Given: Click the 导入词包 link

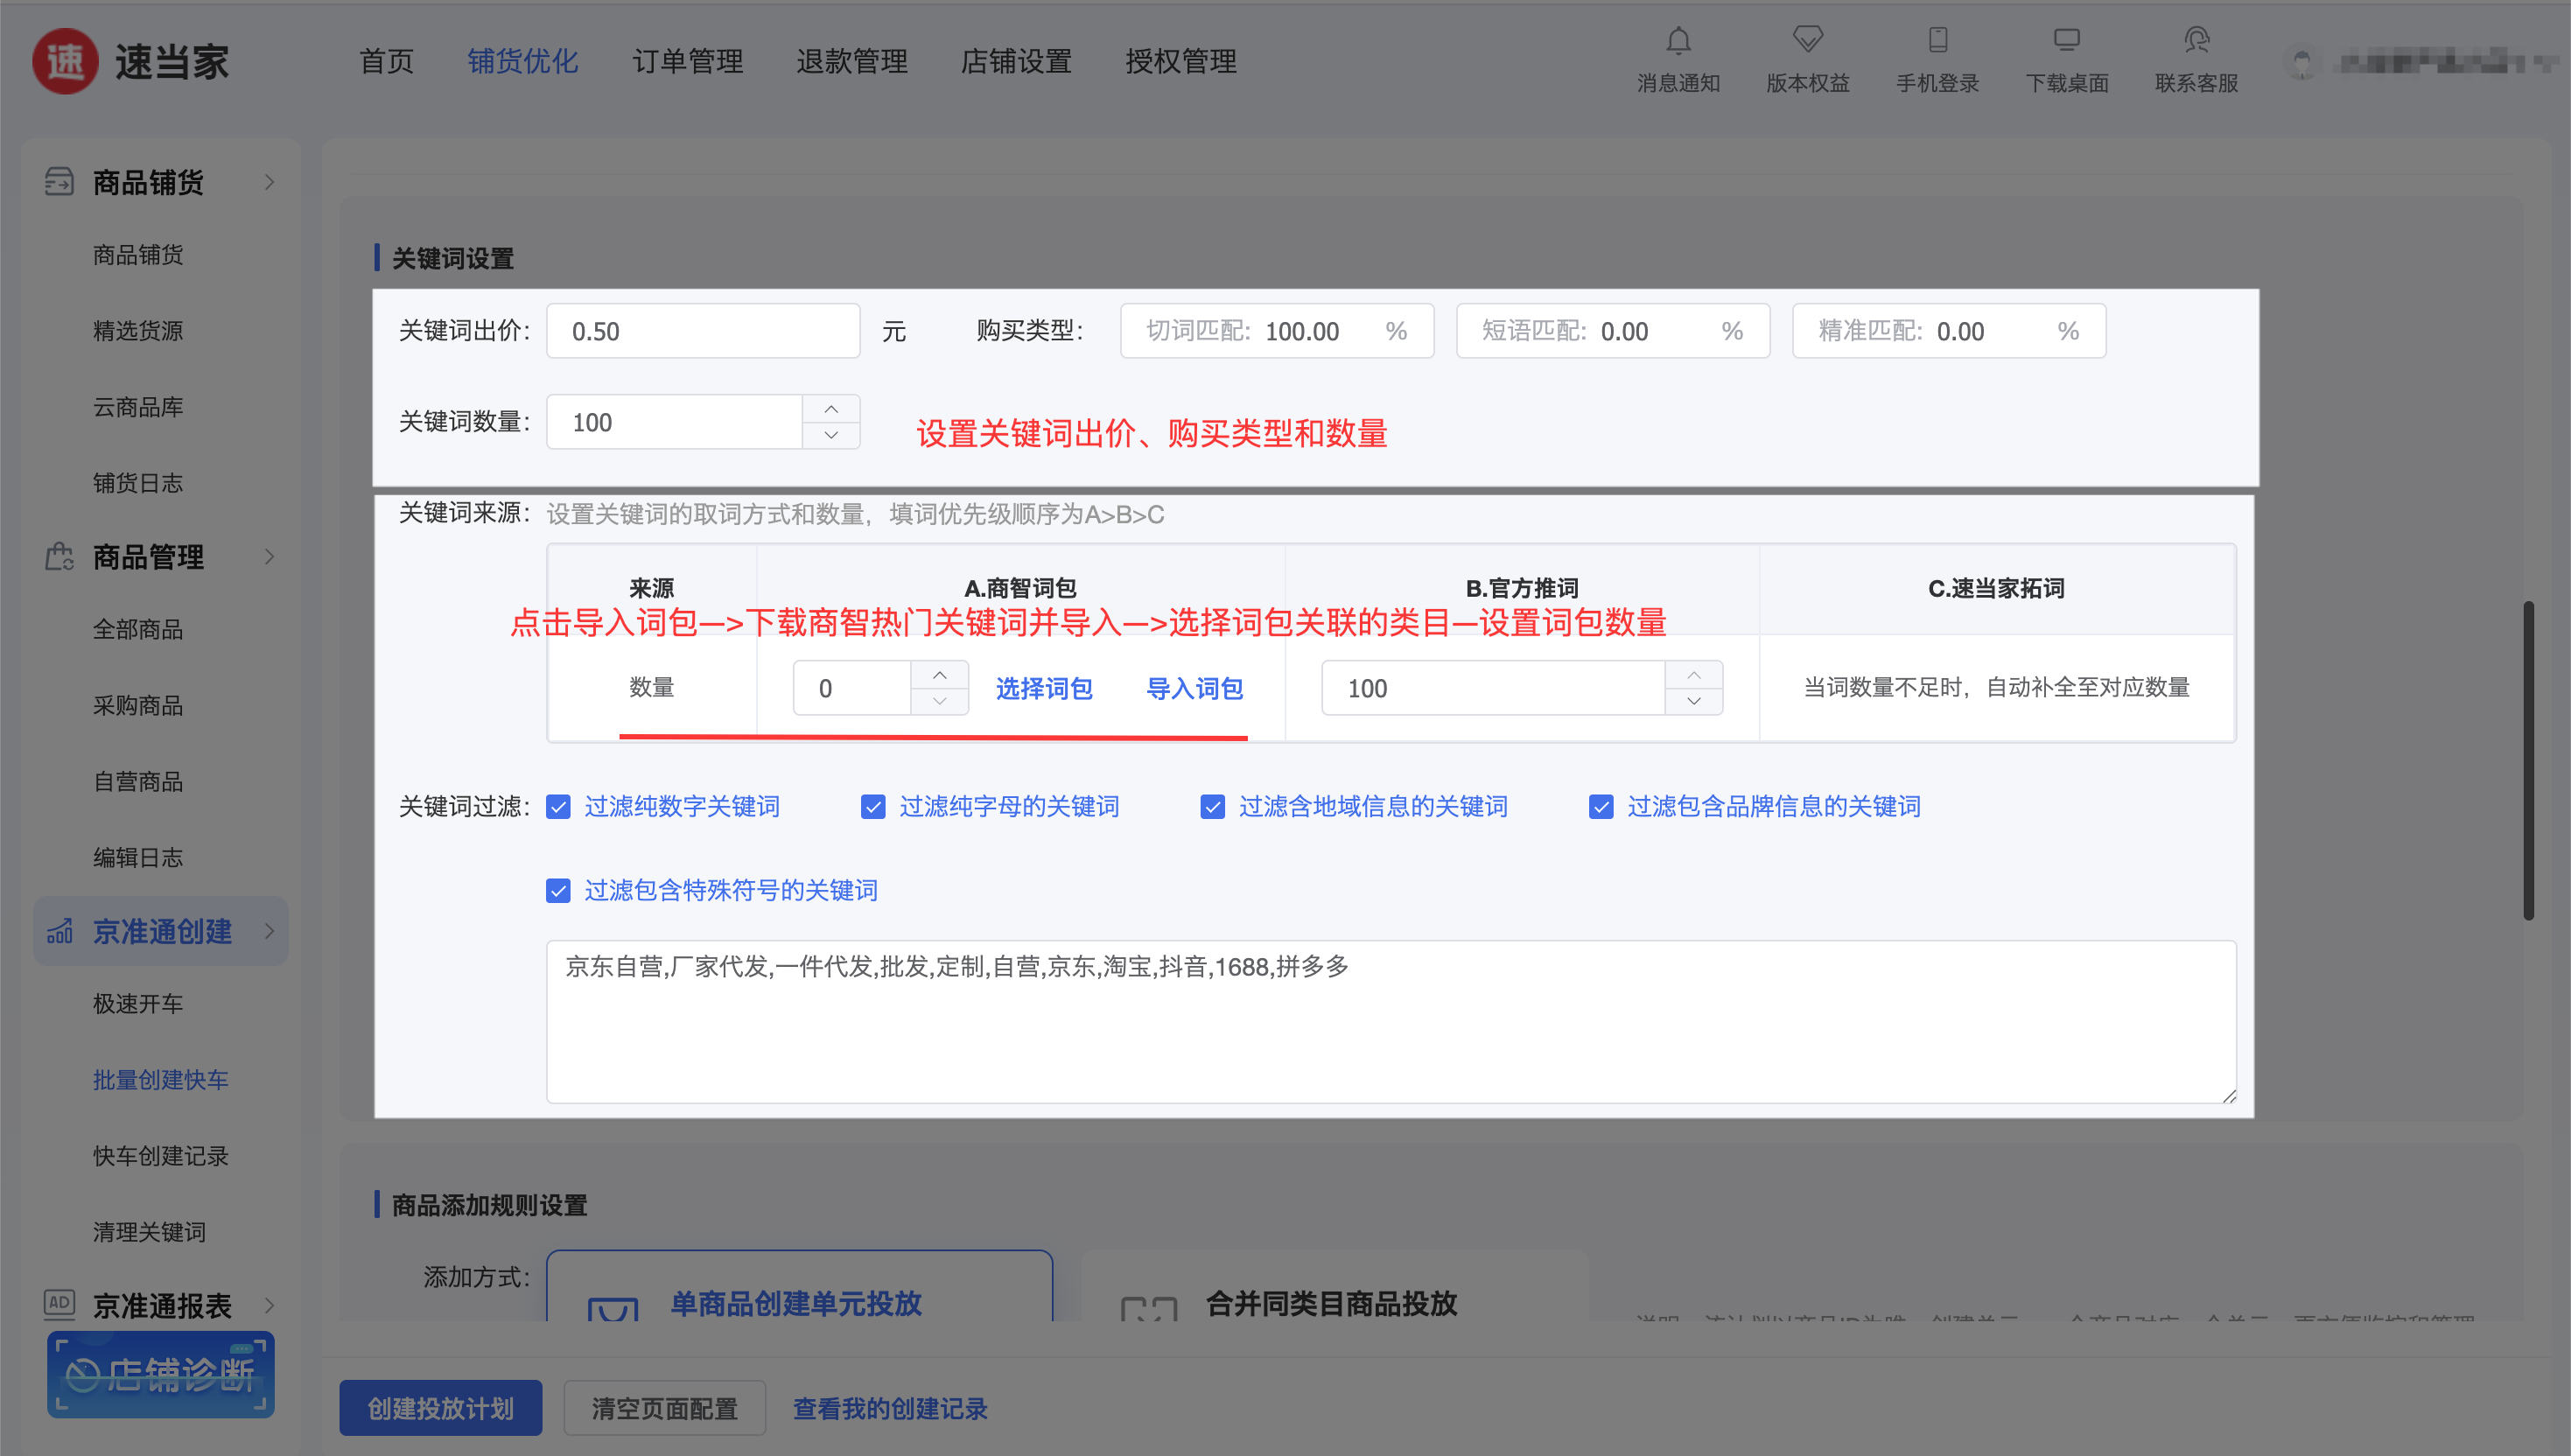Looking at the screenshot, I should [x=1194, y=688].
